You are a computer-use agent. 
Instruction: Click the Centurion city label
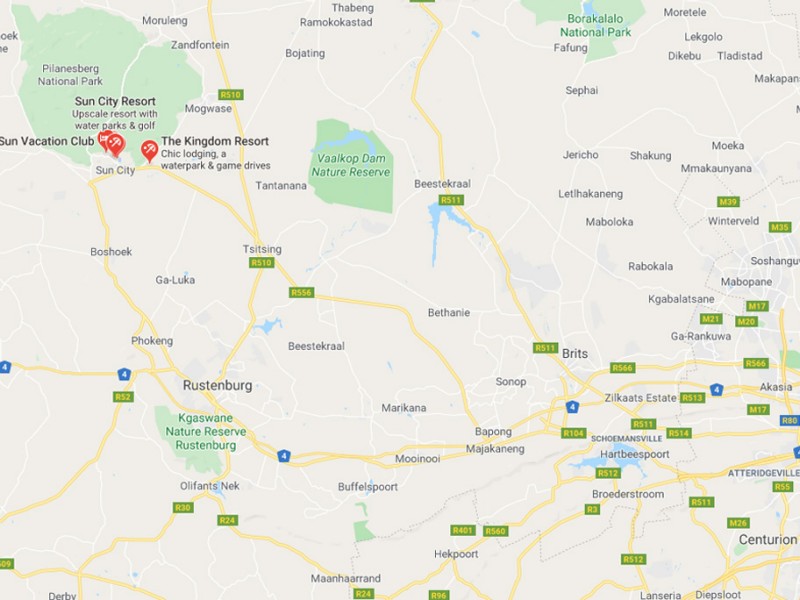(768, 540)
